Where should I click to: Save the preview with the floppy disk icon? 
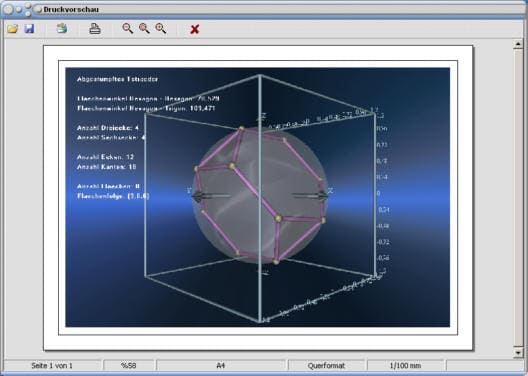[x=29, y=29]
